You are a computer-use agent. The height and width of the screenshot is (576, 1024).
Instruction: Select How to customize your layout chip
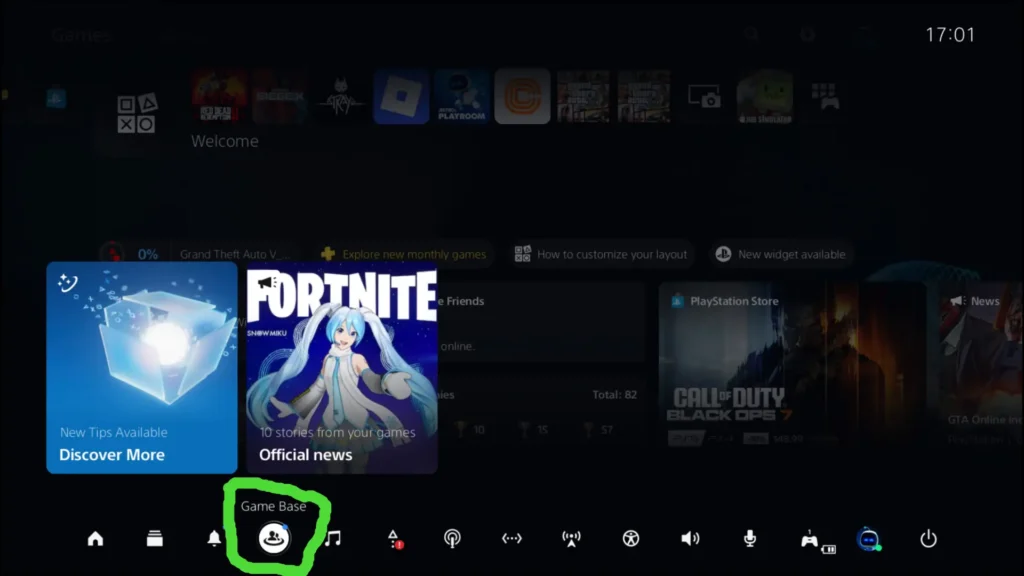(601, 254)
